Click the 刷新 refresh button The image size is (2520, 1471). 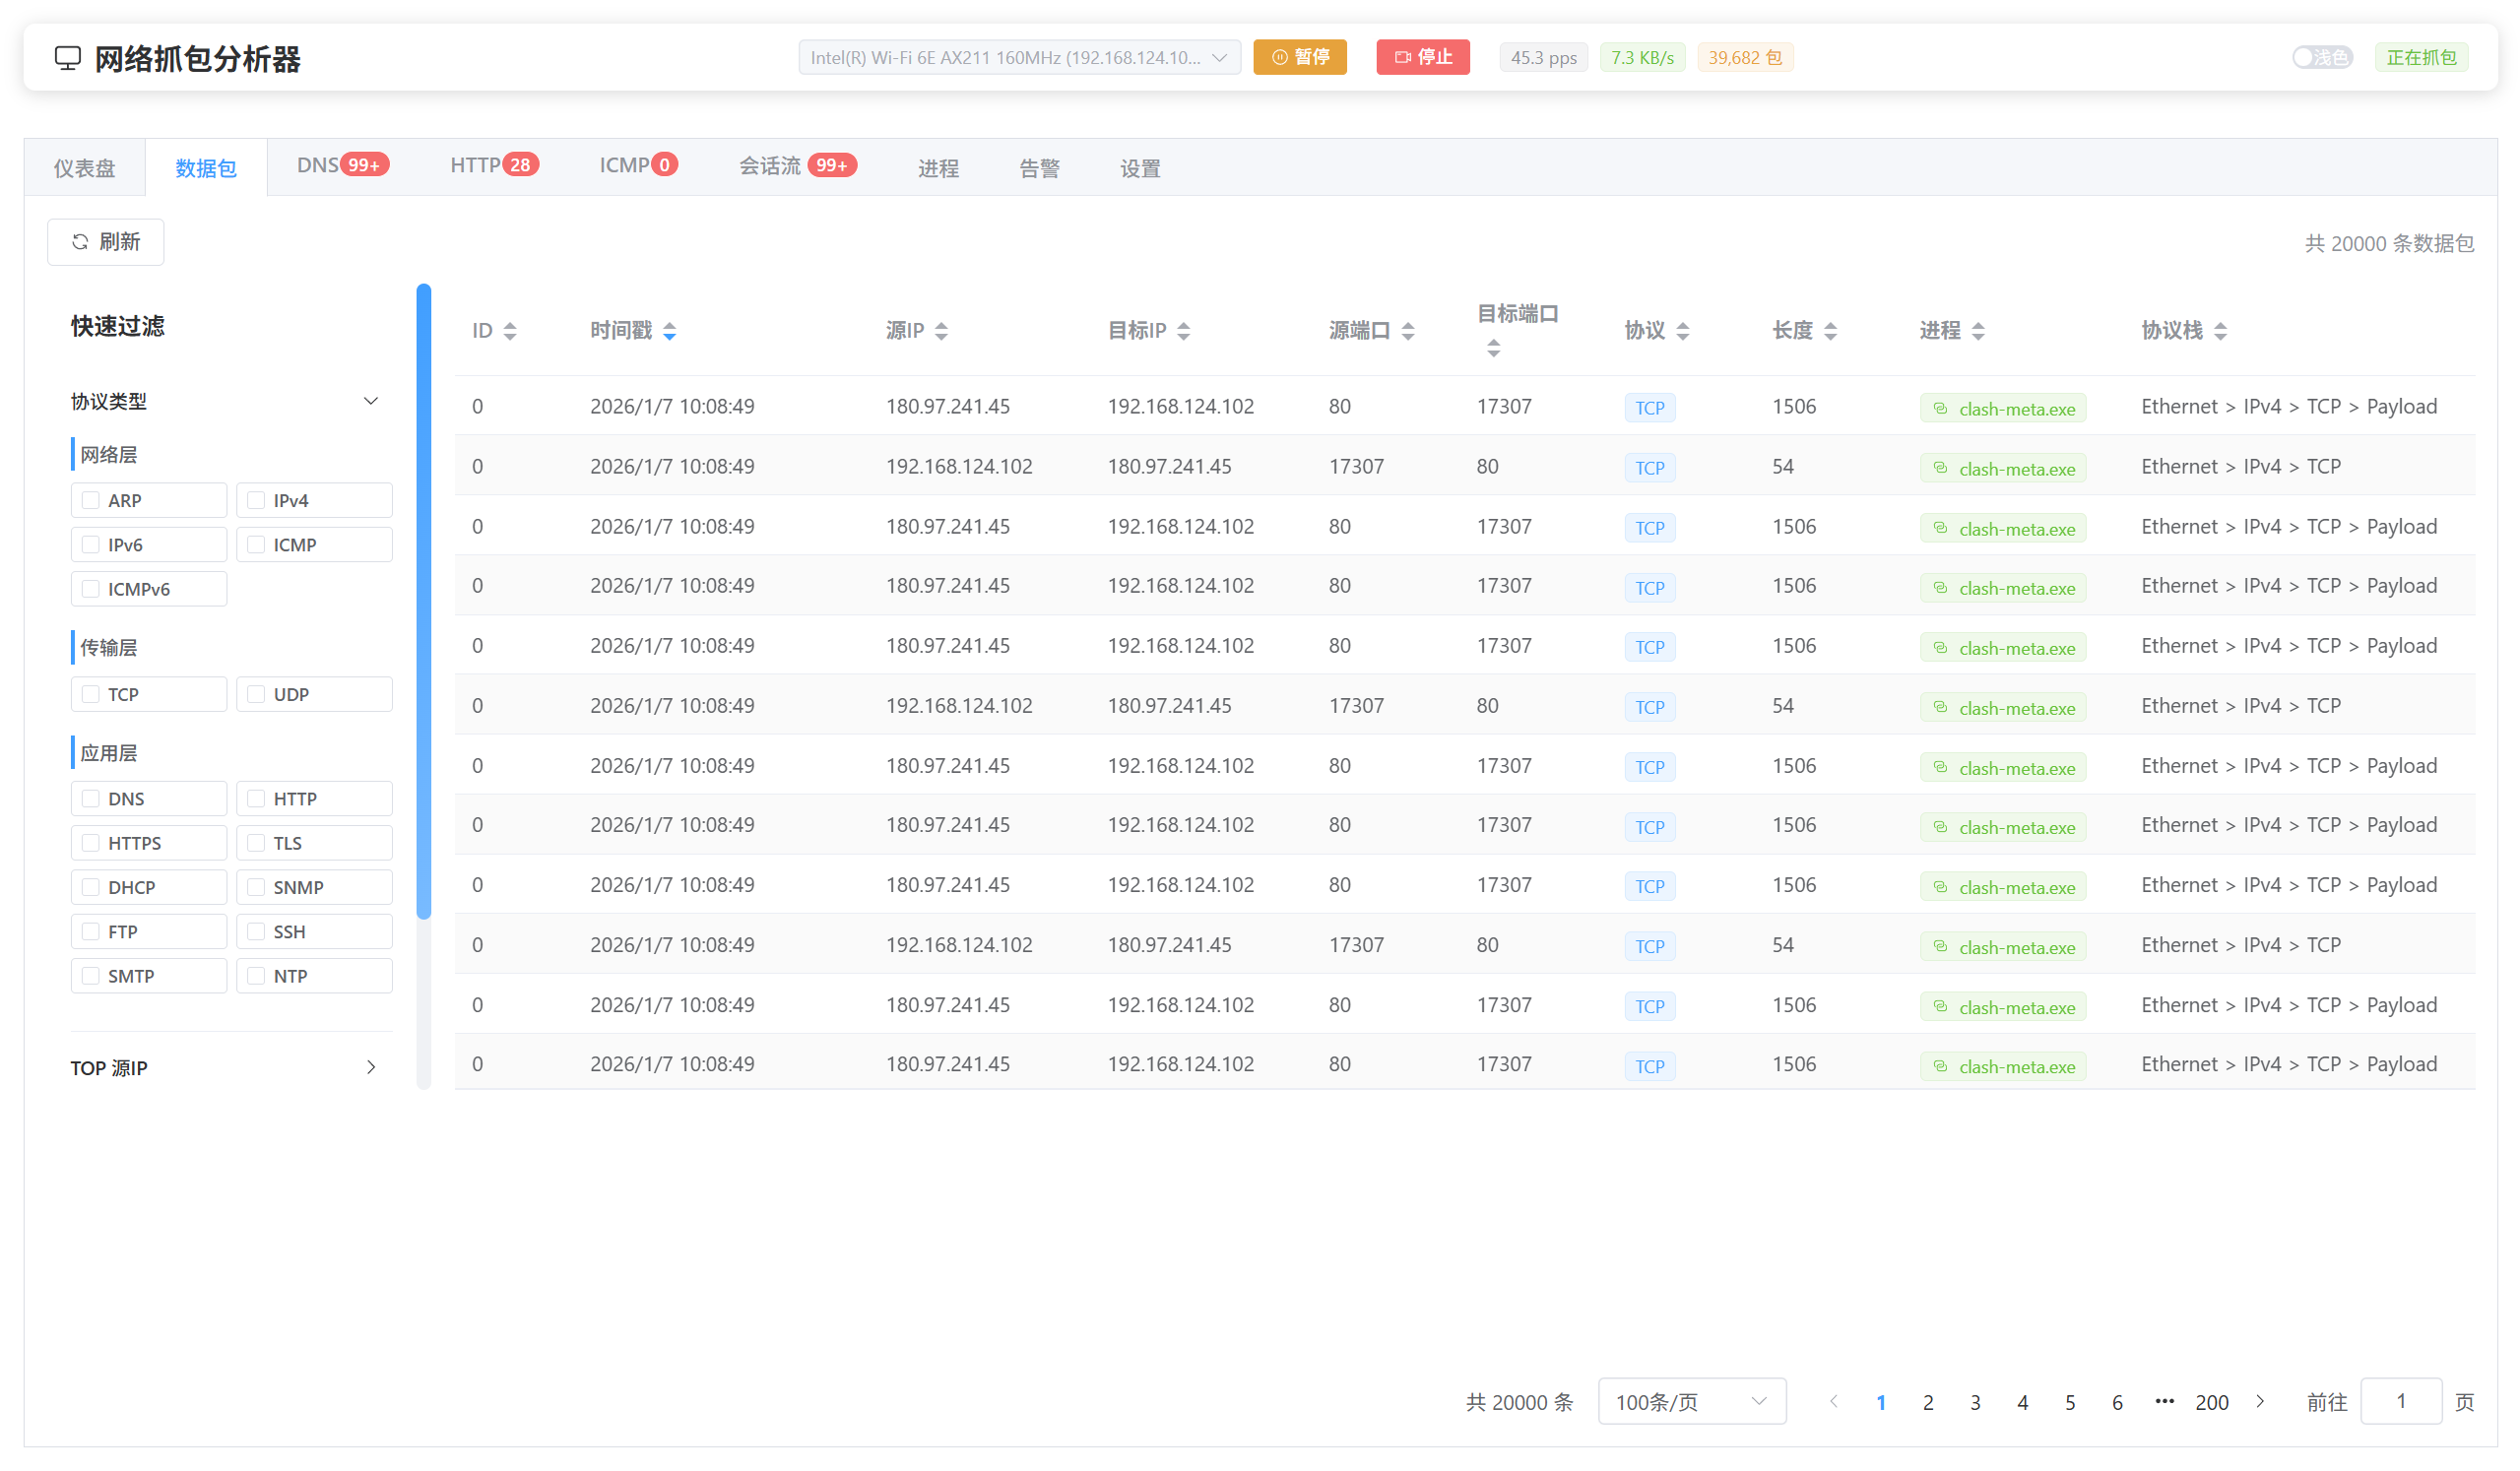click(x=106, y=242)
